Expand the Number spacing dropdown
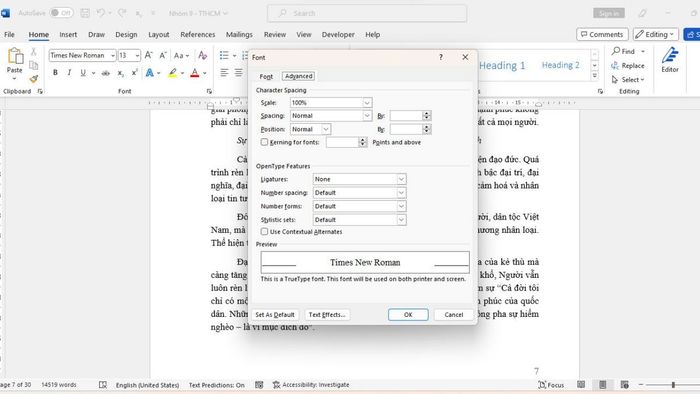 (401, 193)
